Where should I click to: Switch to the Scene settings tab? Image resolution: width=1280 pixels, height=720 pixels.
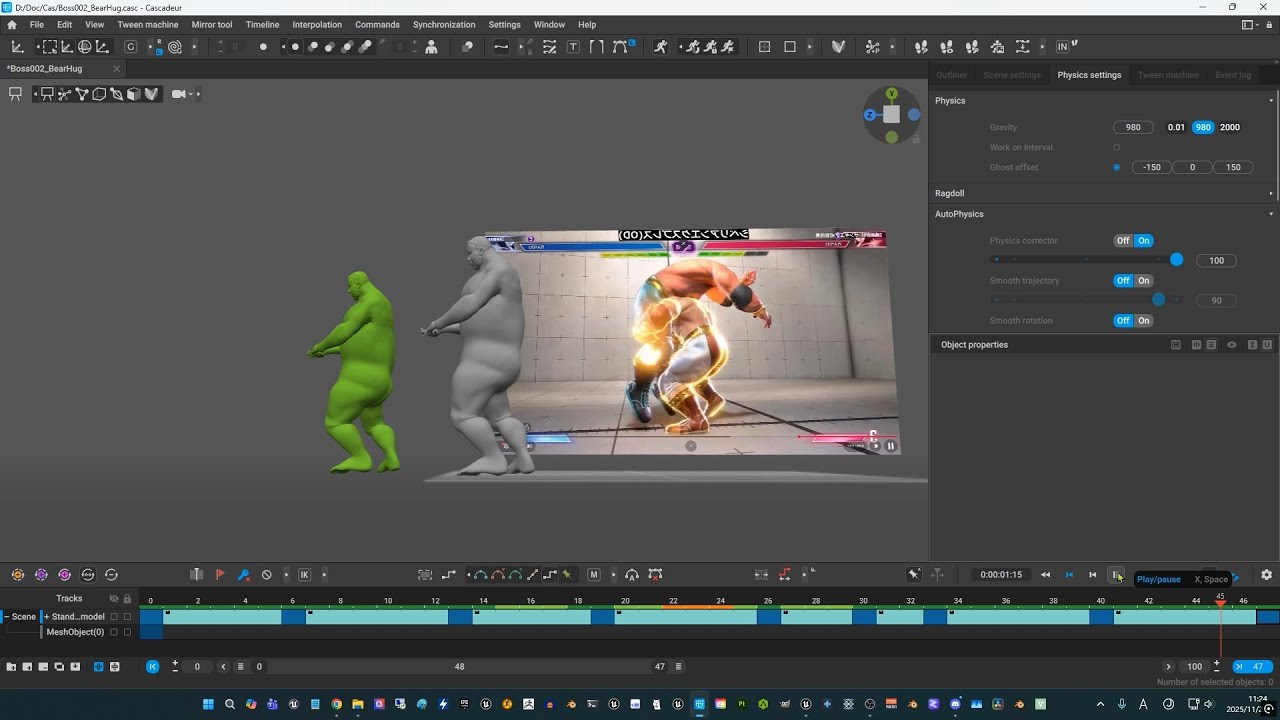[1012, 75]
